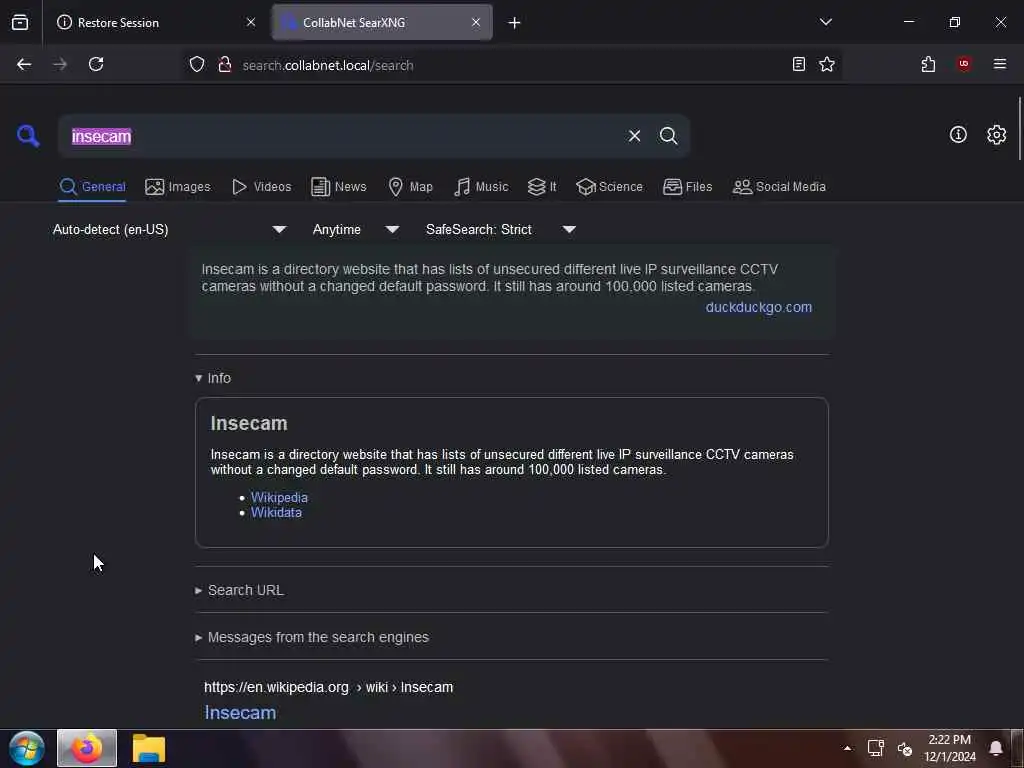Open the notifications bell

coord(995,748)
